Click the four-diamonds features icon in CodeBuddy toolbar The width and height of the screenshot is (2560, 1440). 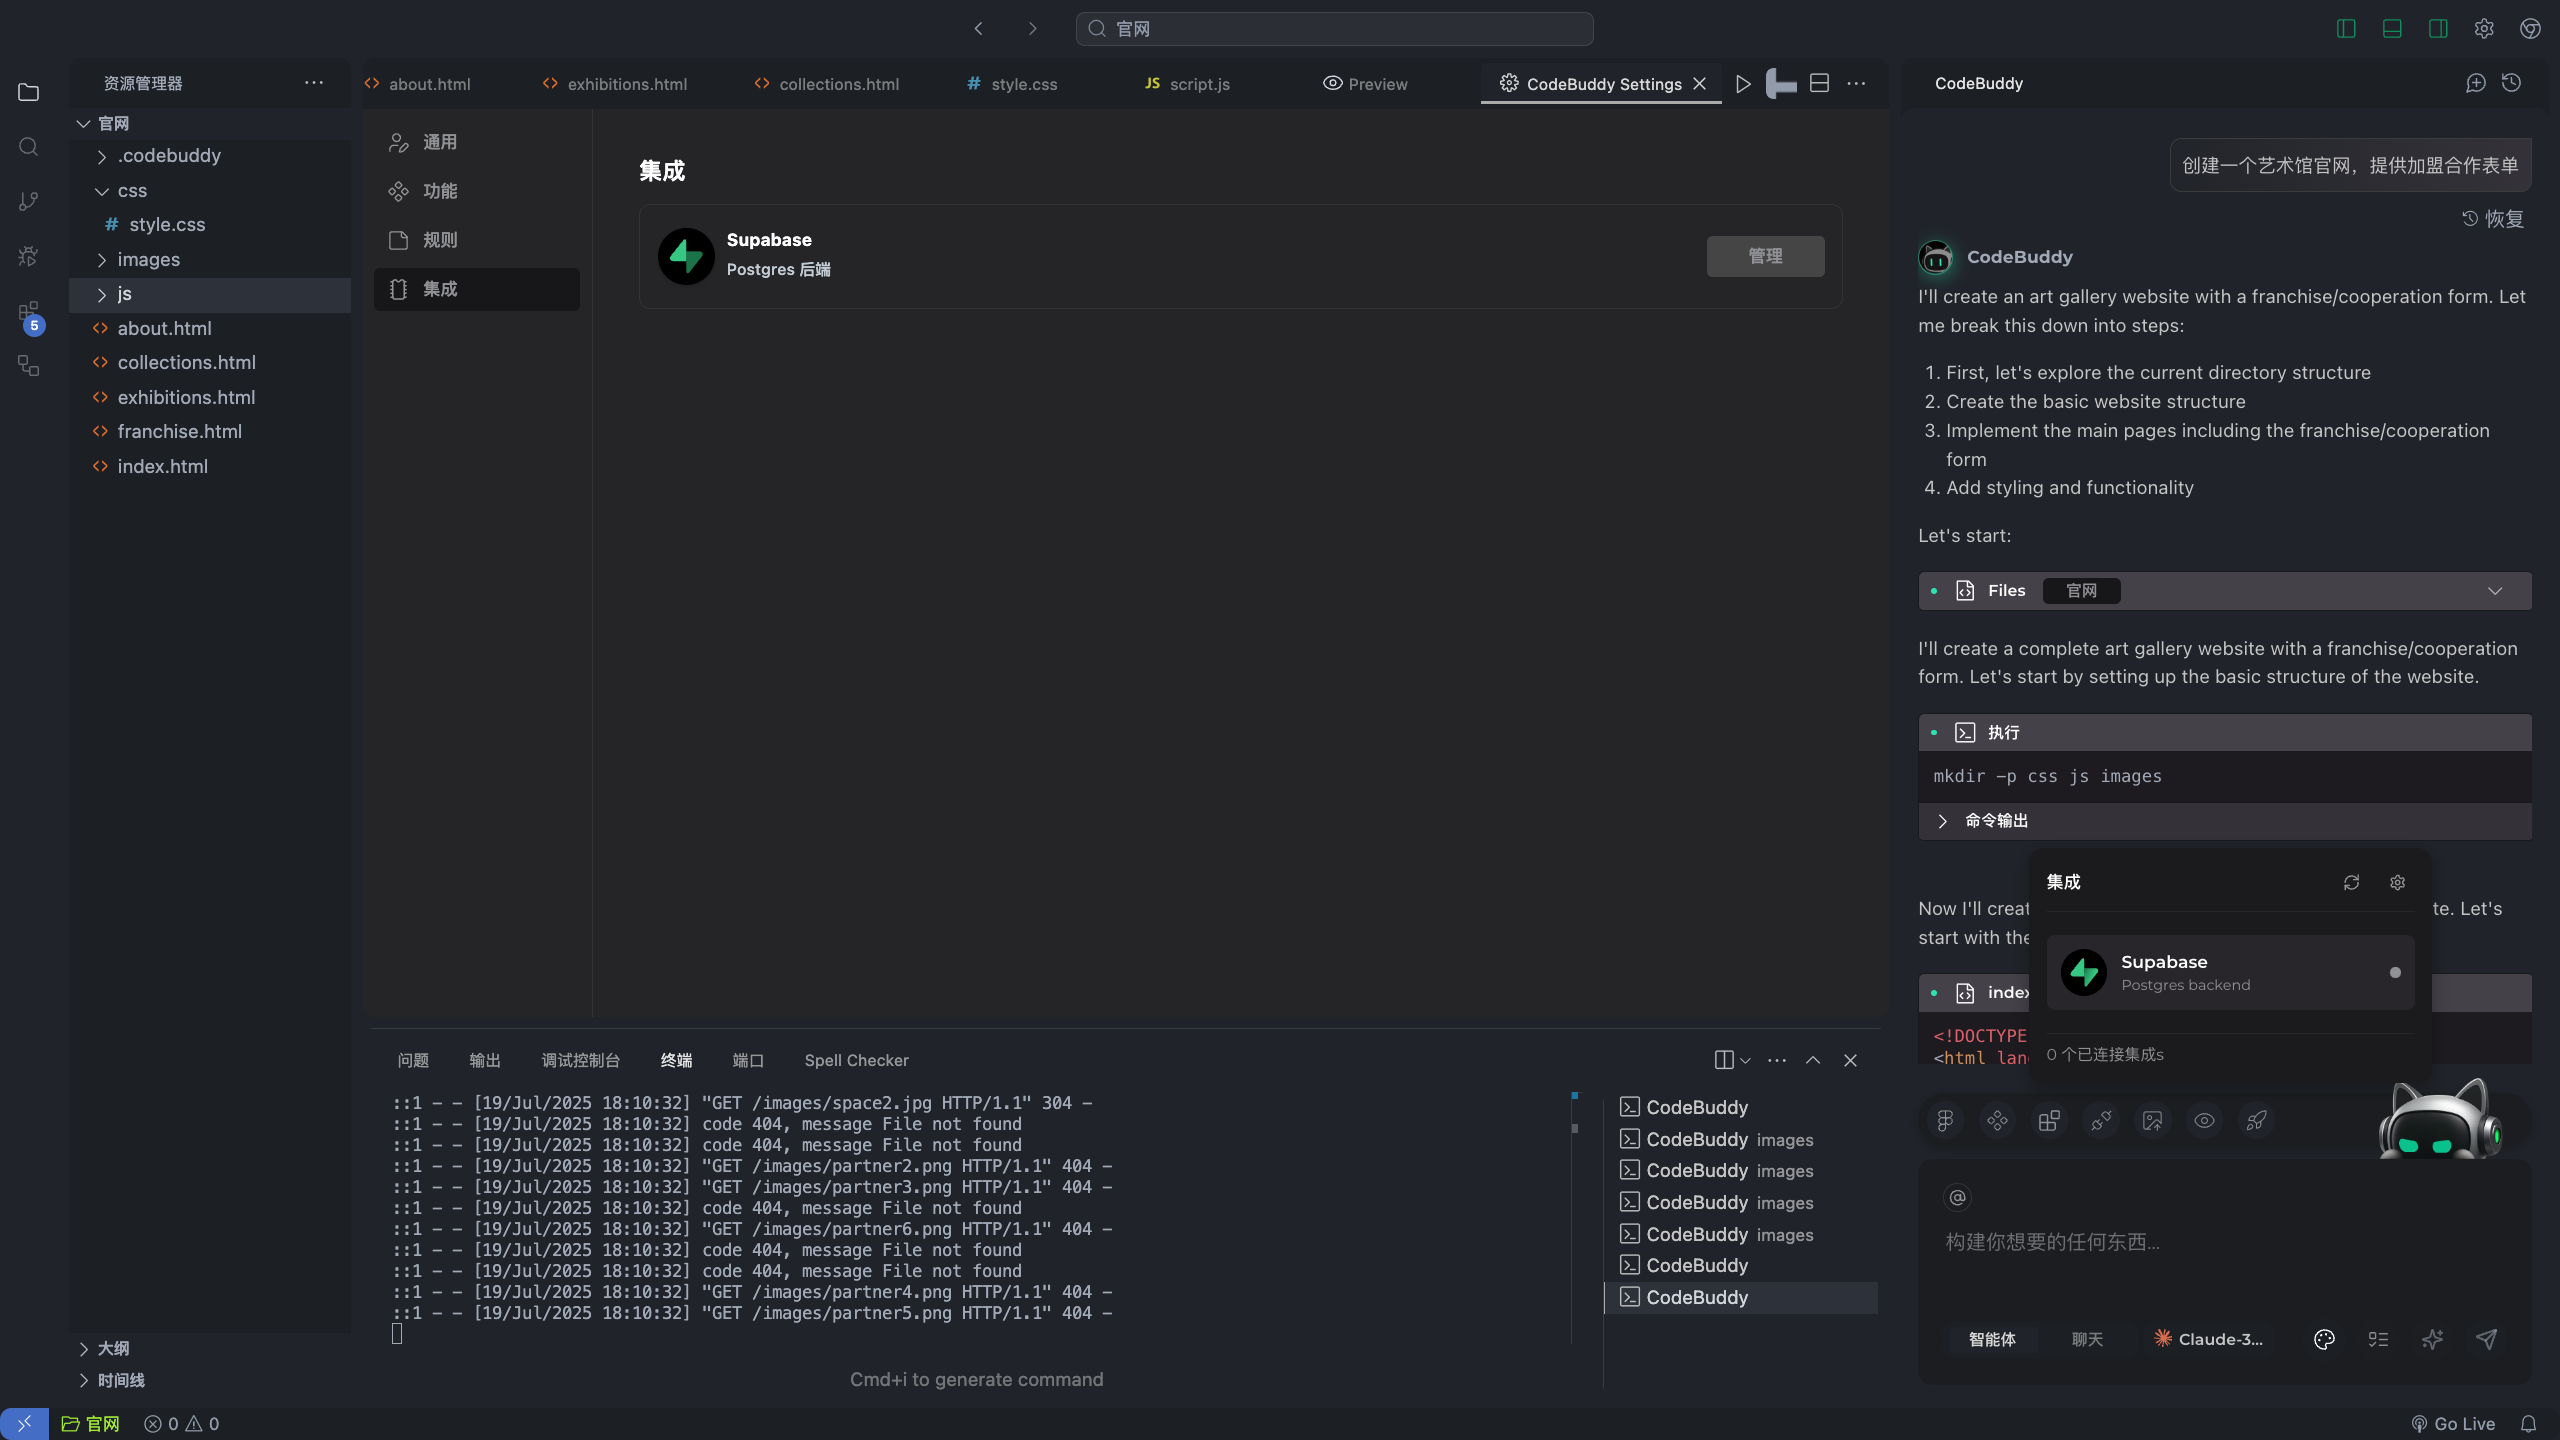[1997, 1121]
